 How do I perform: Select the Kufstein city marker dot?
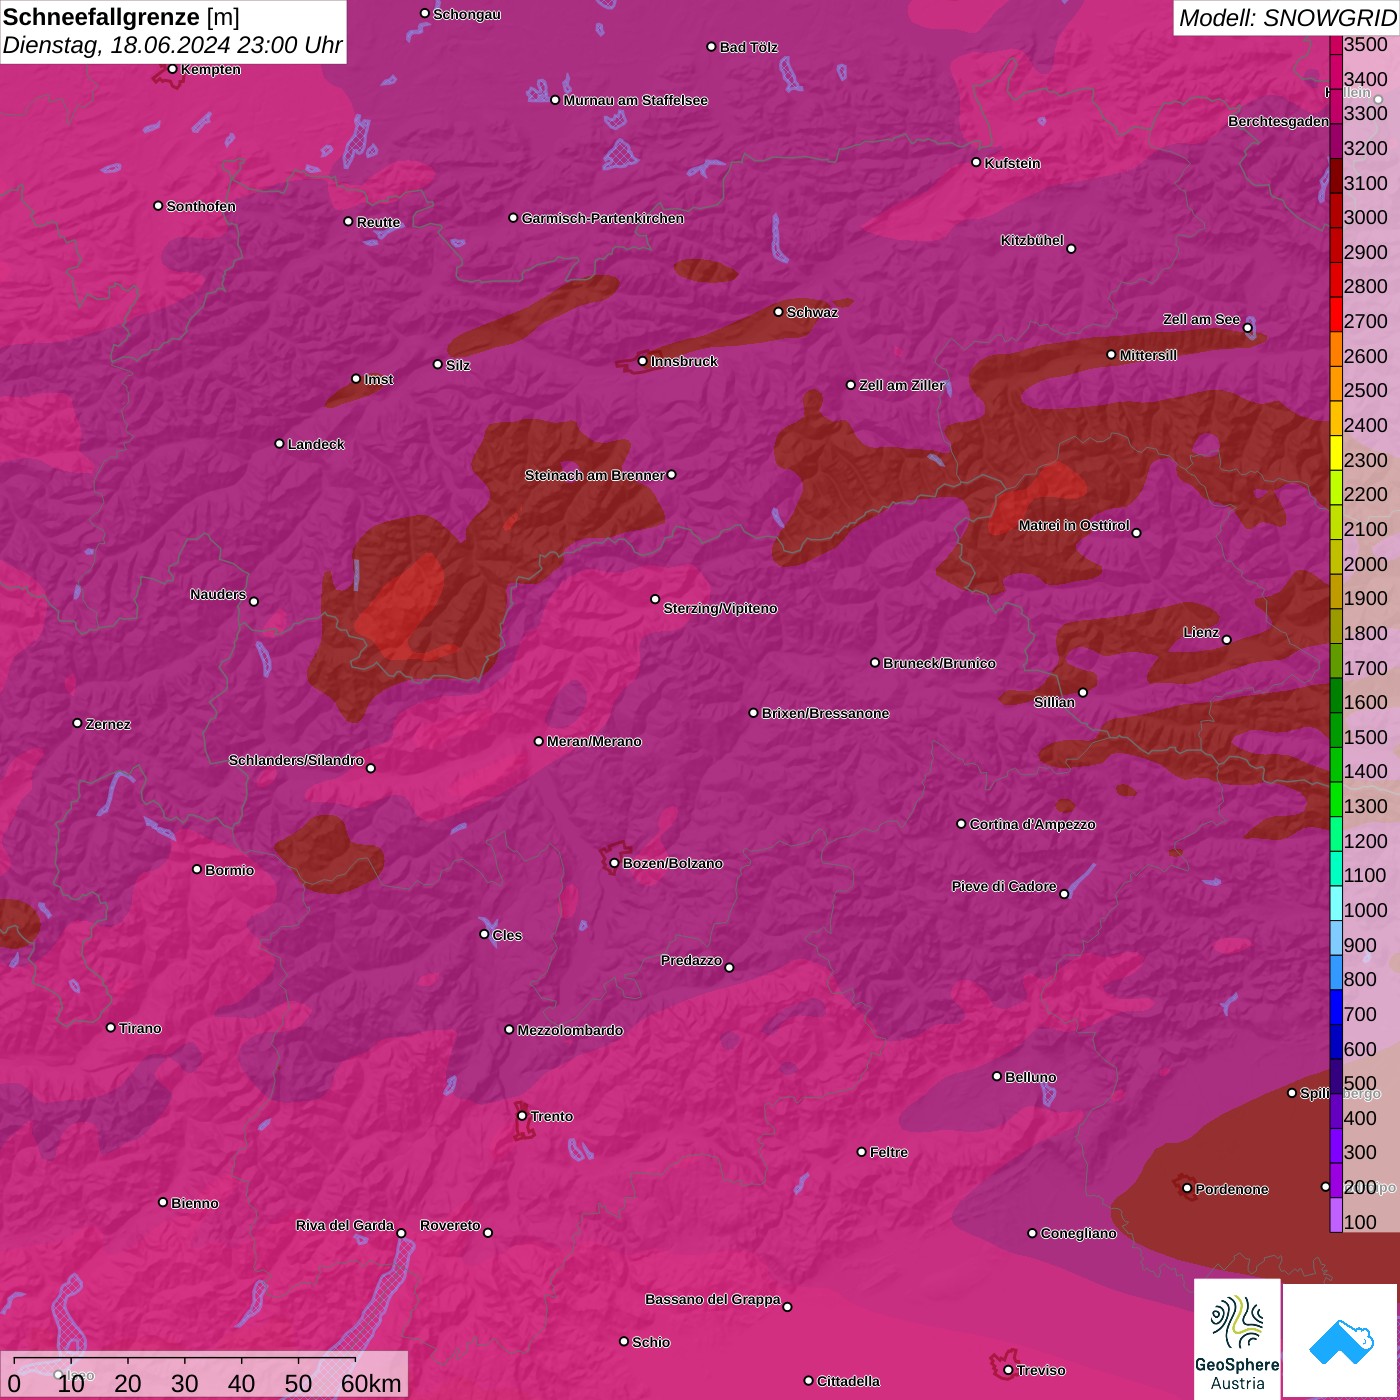tap(976, 162)
